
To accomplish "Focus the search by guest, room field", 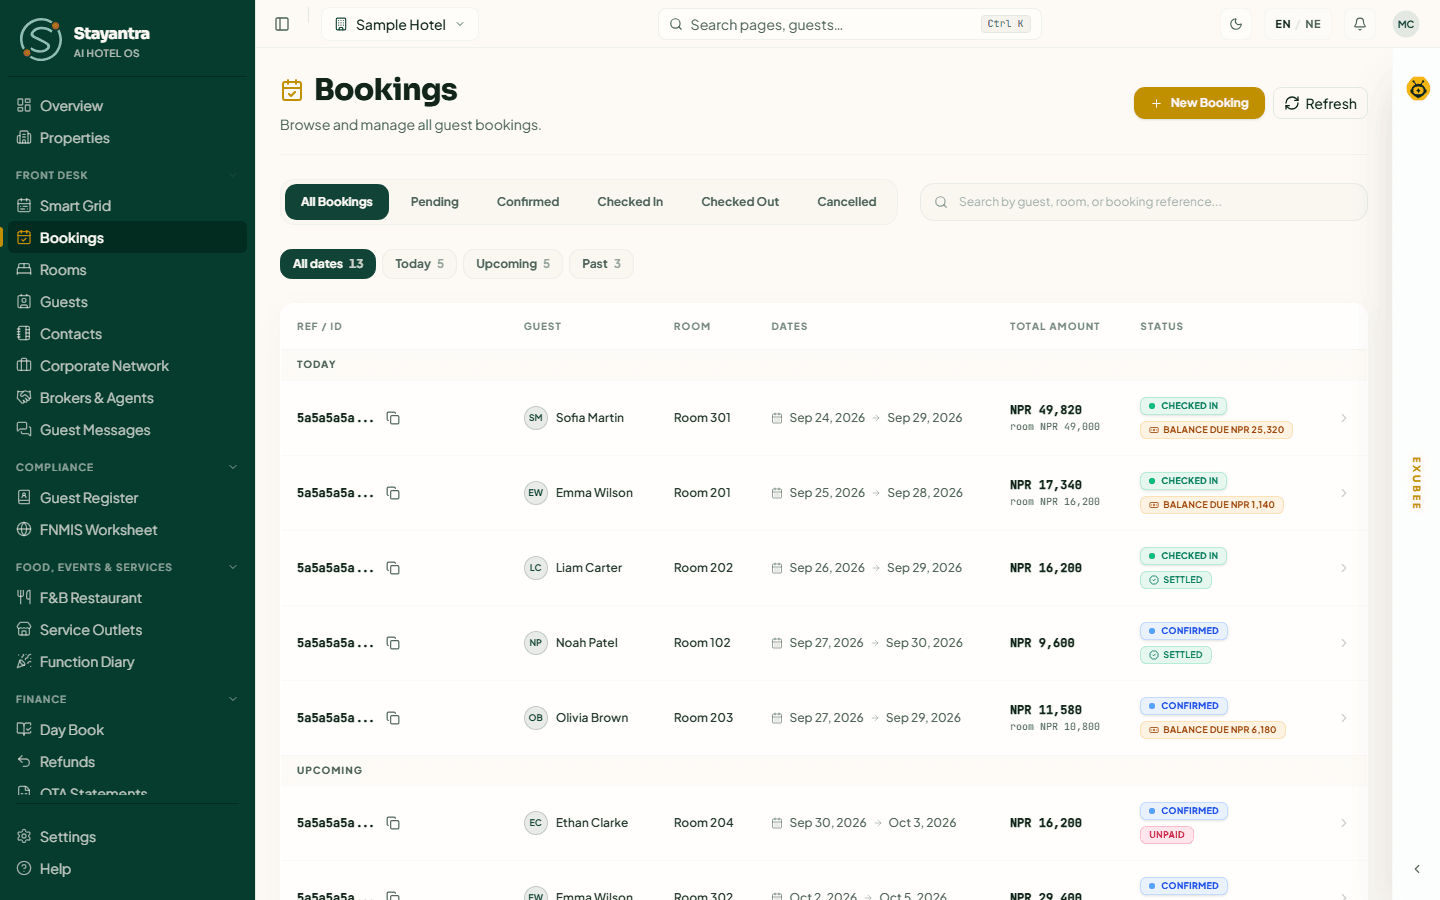I will pyautogui.click(x=1144, y=202).
